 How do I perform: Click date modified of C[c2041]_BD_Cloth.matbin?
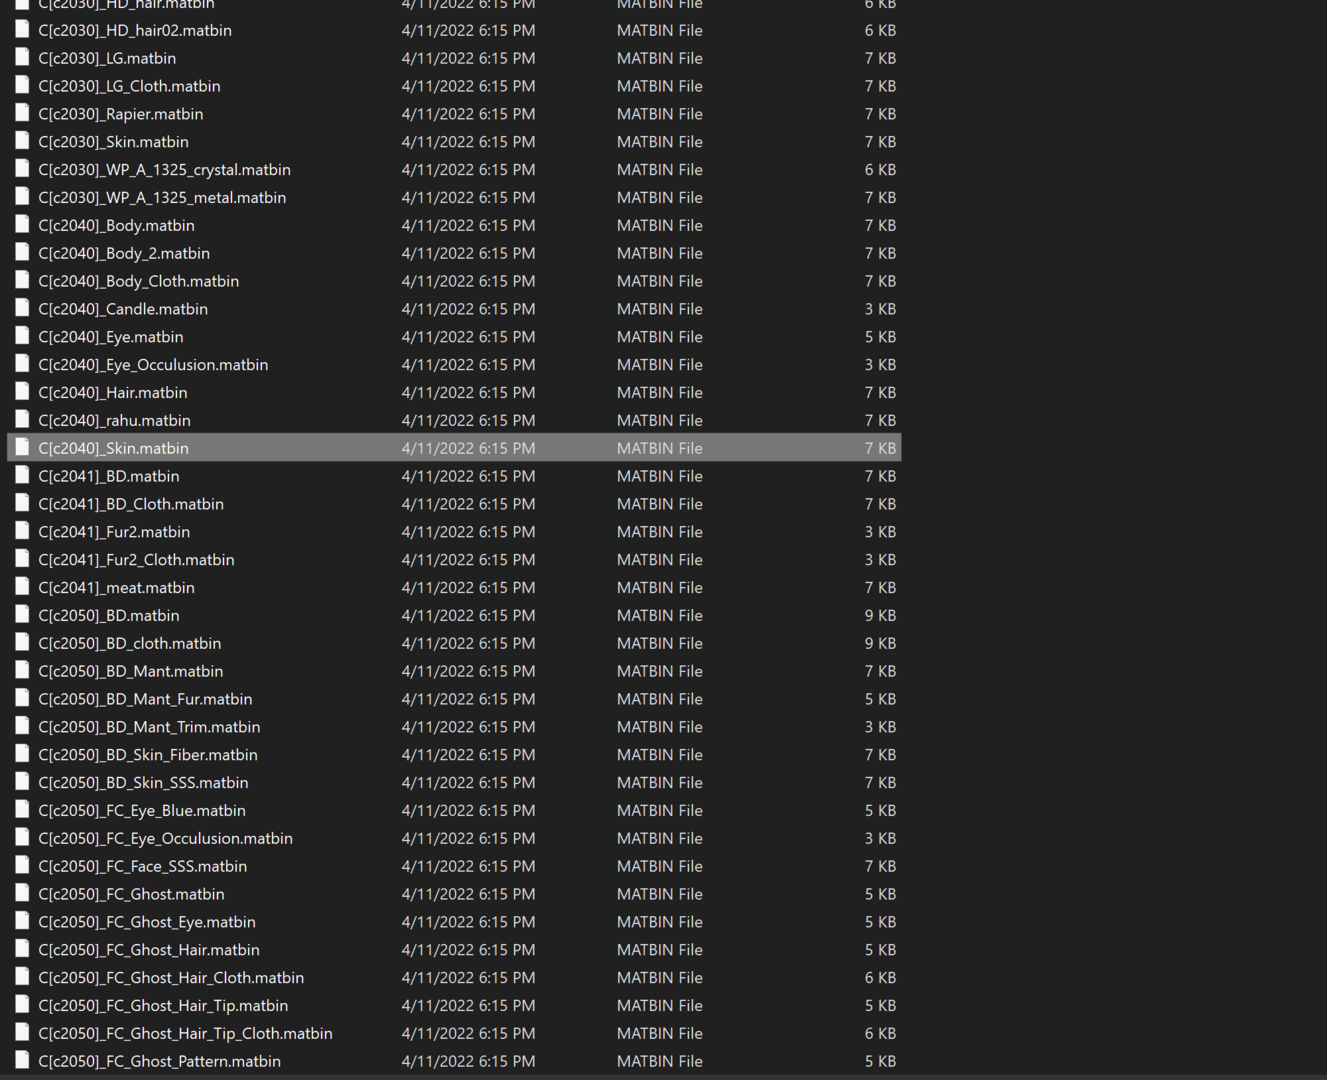click(x=468, y=504)
